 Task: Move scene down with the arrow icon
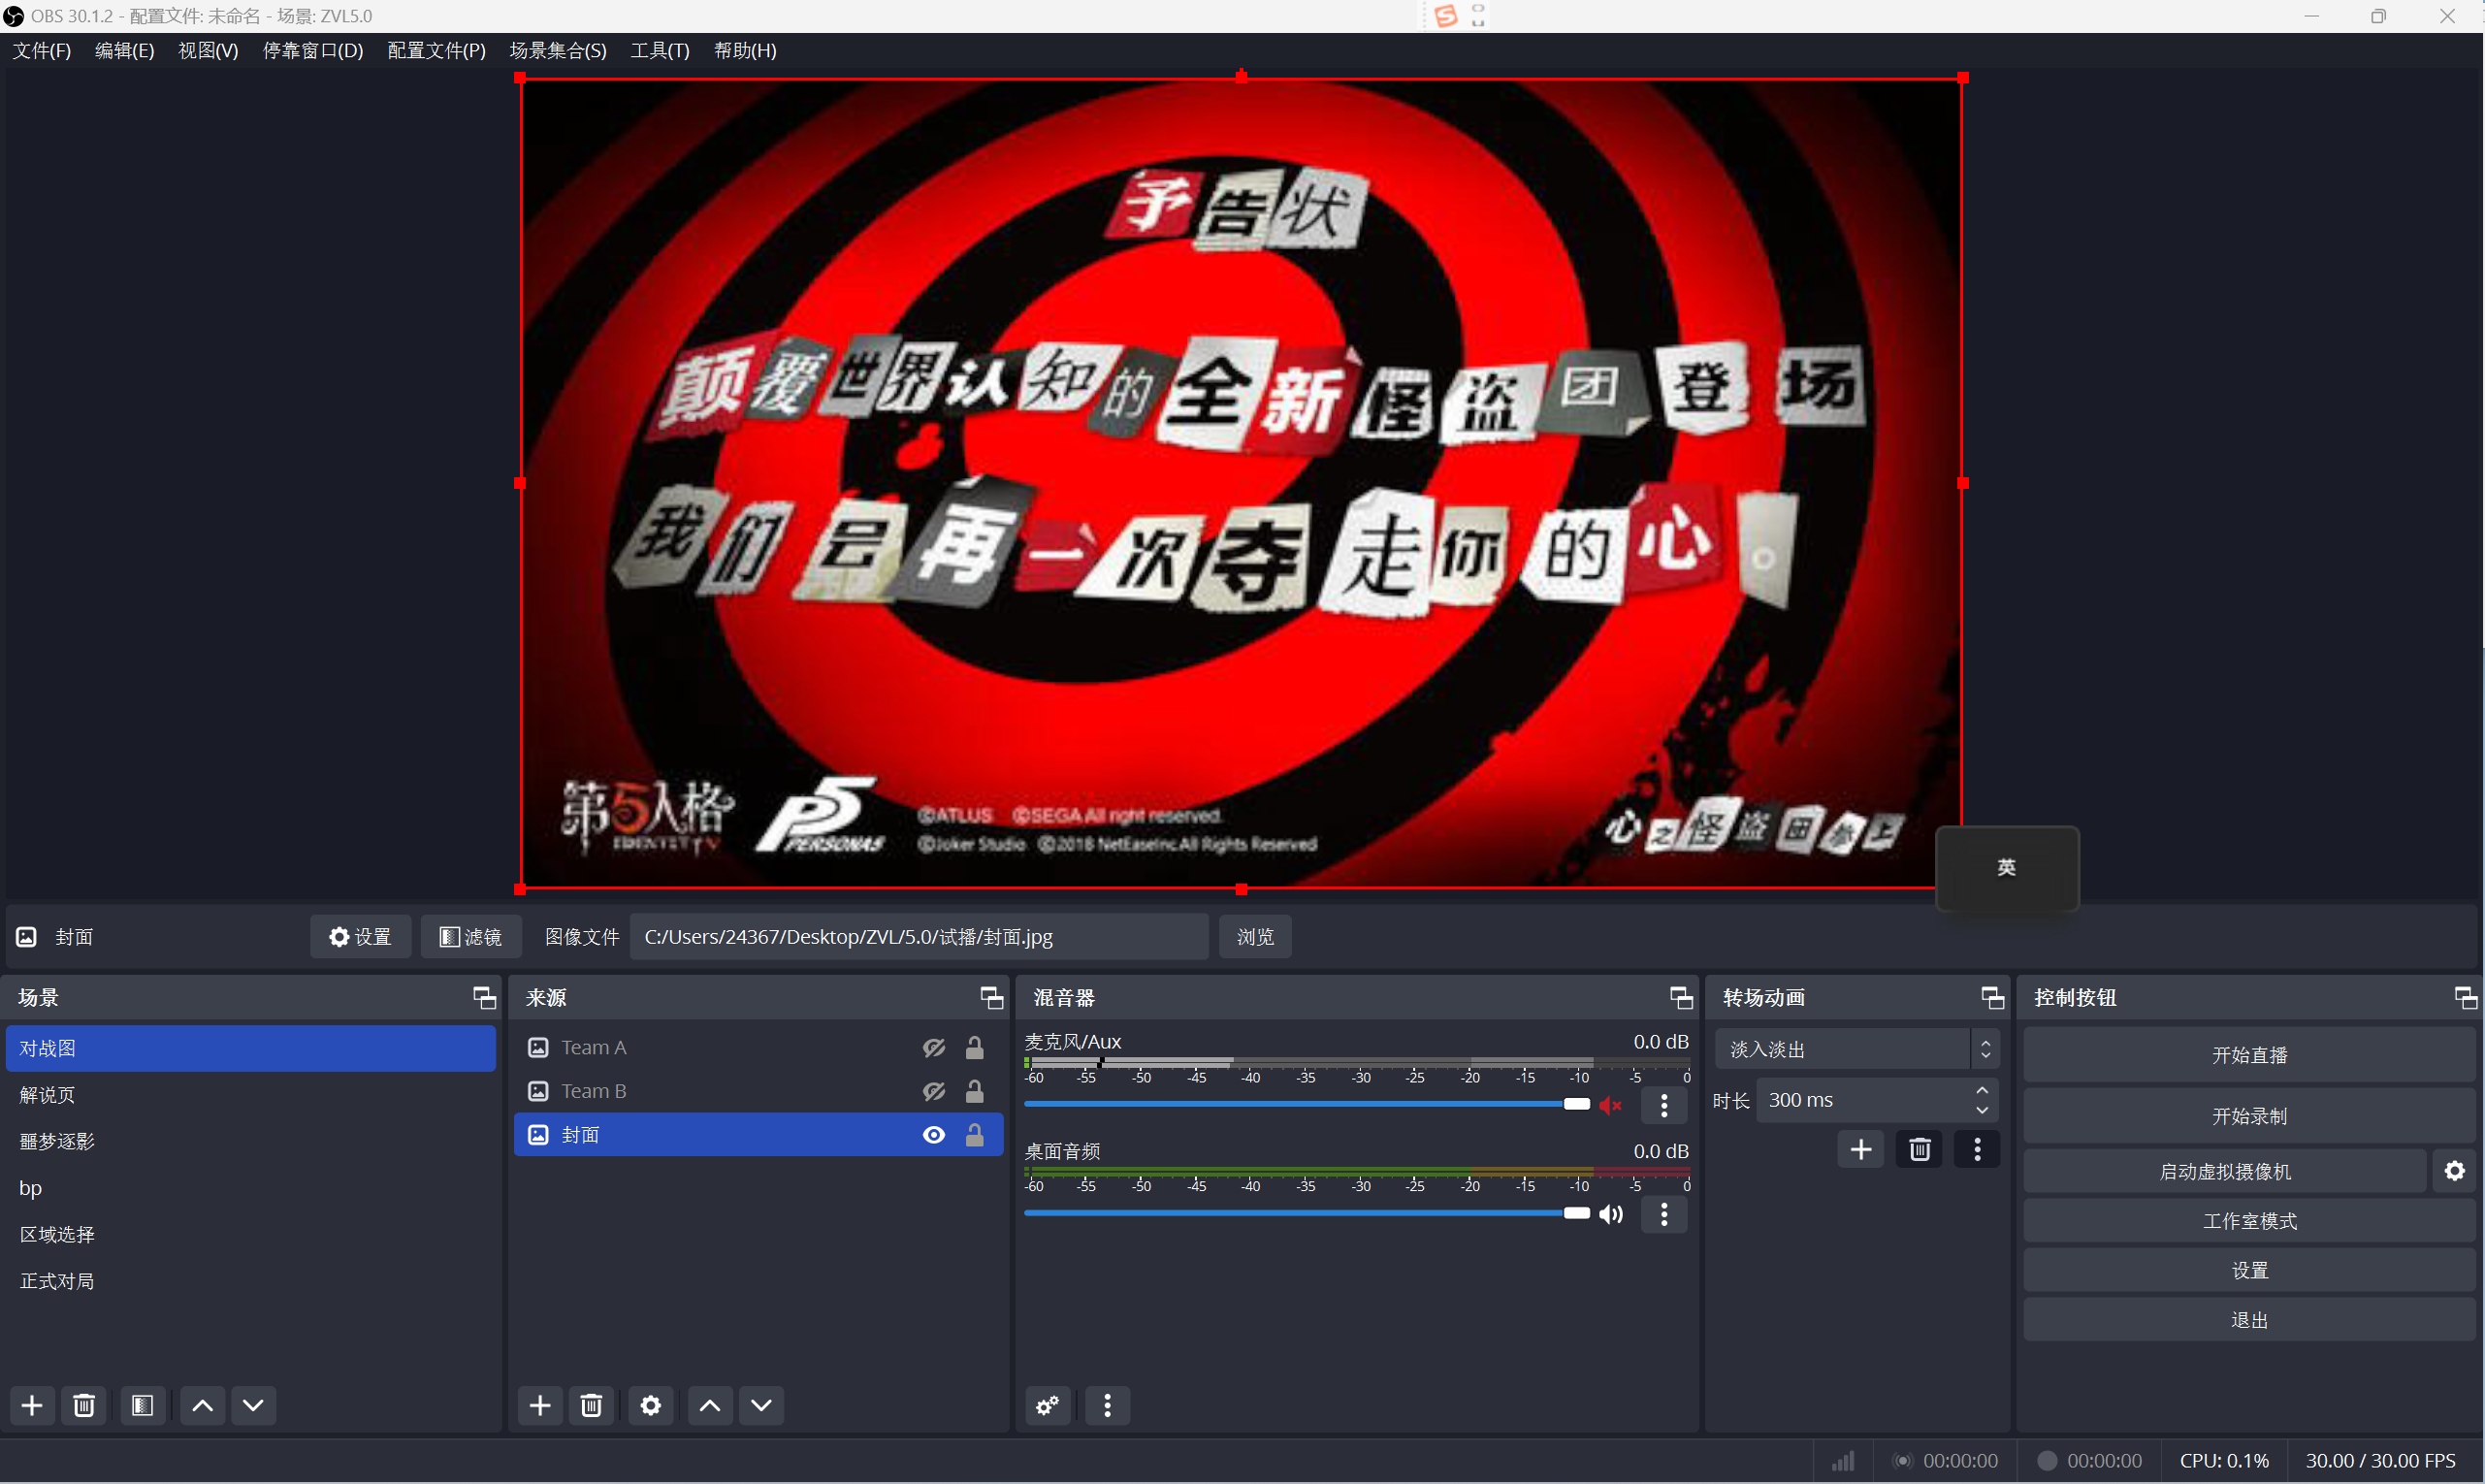pos(254,1405)
